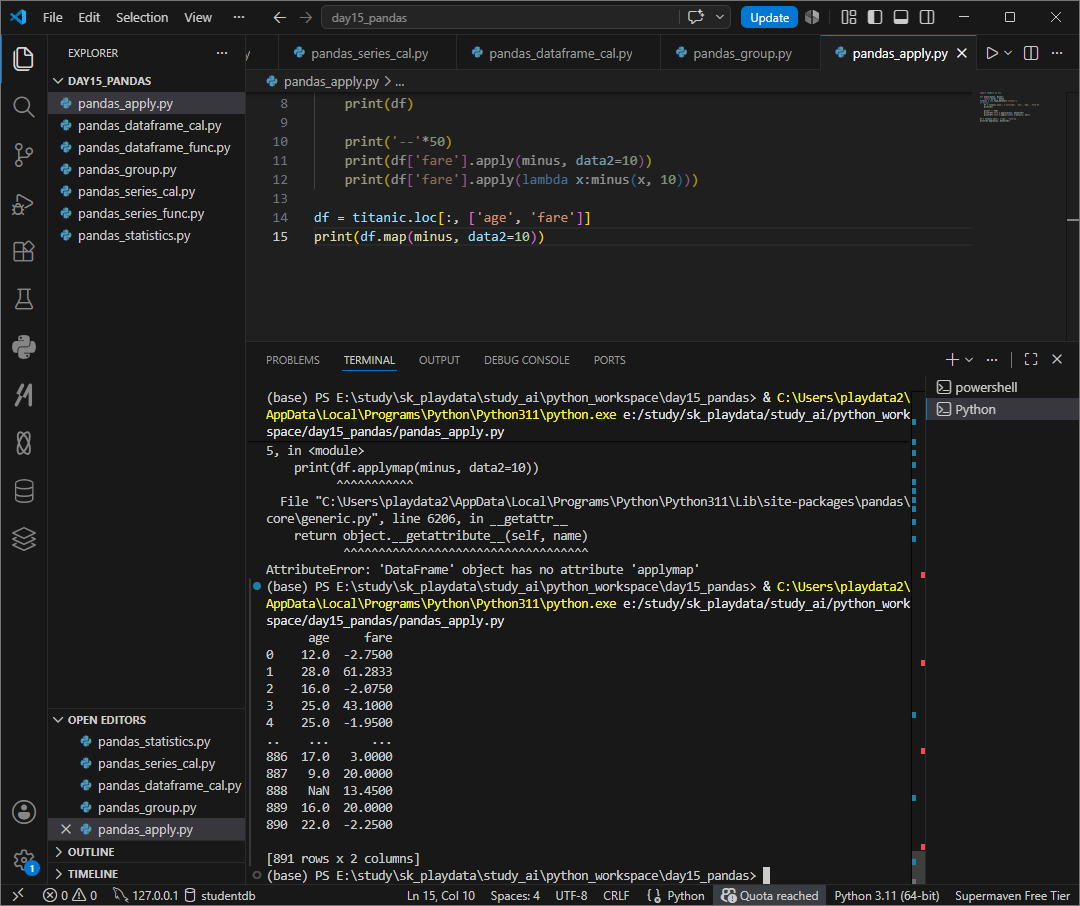This screenshot has height=906, width=1080.
Task: Open the Selection menu
Action: click(x=142, y=17)
